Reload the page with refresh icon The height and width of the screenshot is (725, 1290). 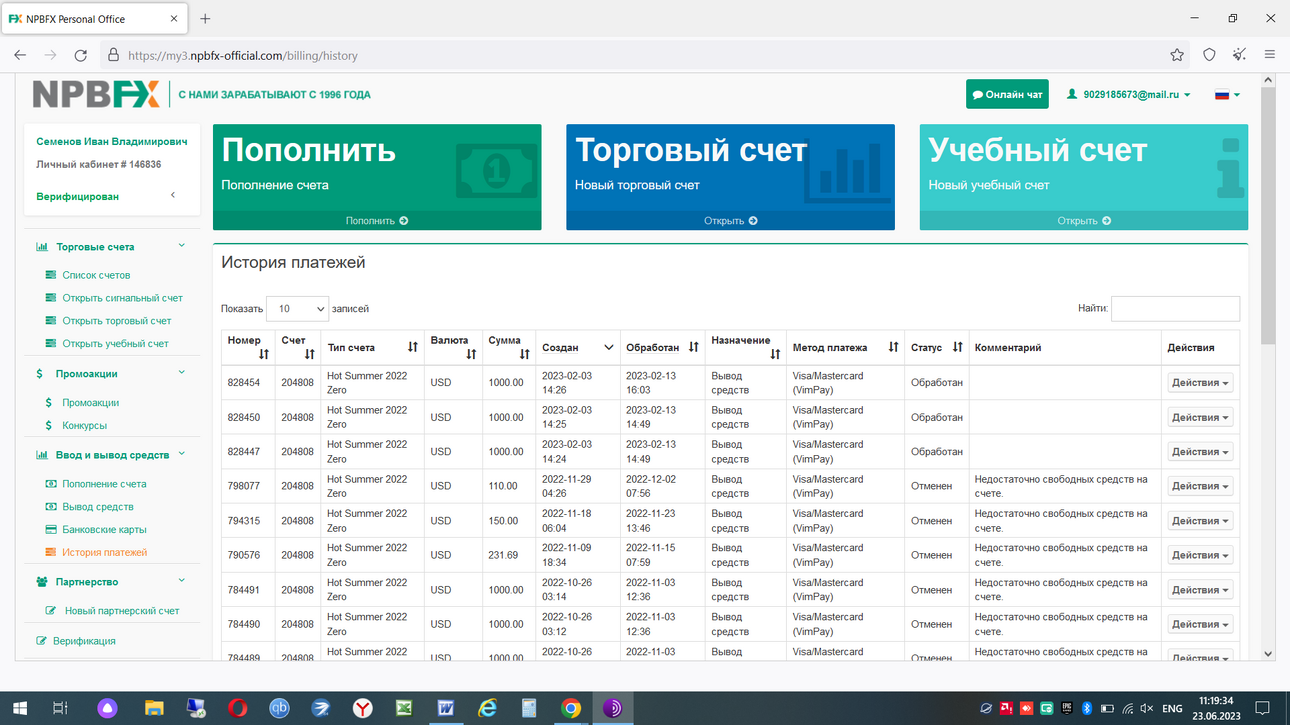point(81,55)
